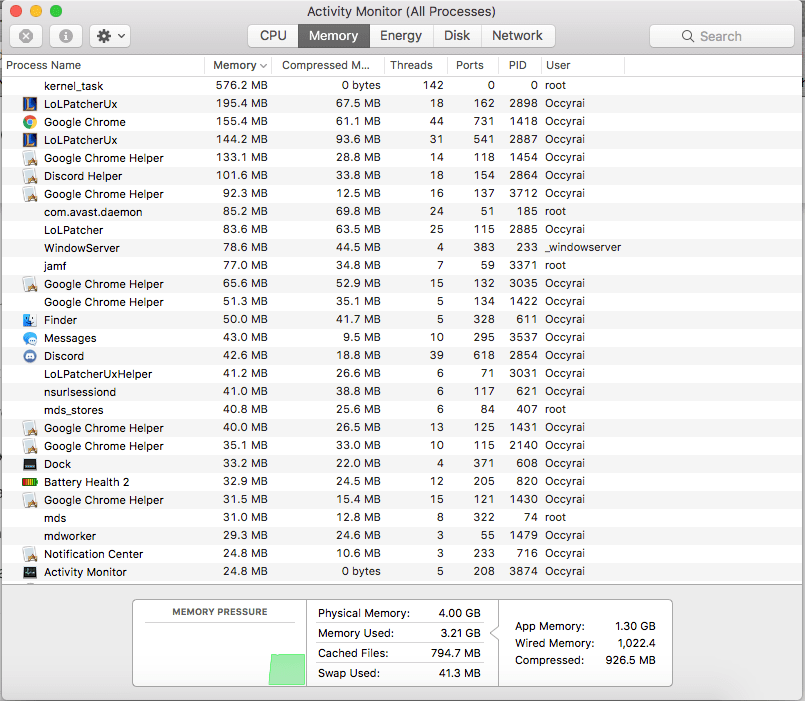The width and height of the screenshot is (805, 701).
Task: Click a Google Chrome Helper icon
Action: (27, 158)
